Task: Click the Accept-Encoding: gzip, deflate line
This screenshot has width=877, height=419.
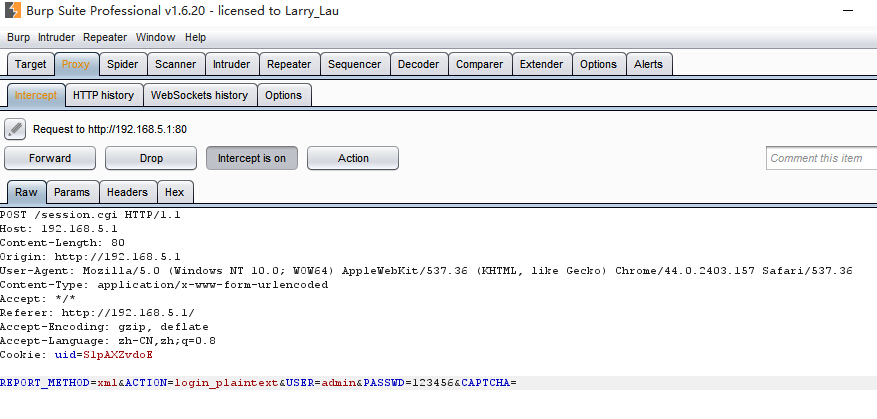Action: pos(104,327)
